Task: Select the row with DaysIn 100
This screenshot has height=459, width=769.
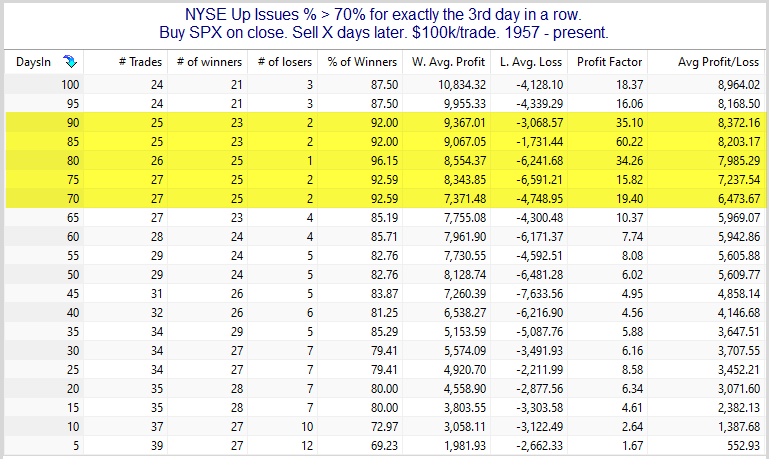Action: click(x=385, y=84)
